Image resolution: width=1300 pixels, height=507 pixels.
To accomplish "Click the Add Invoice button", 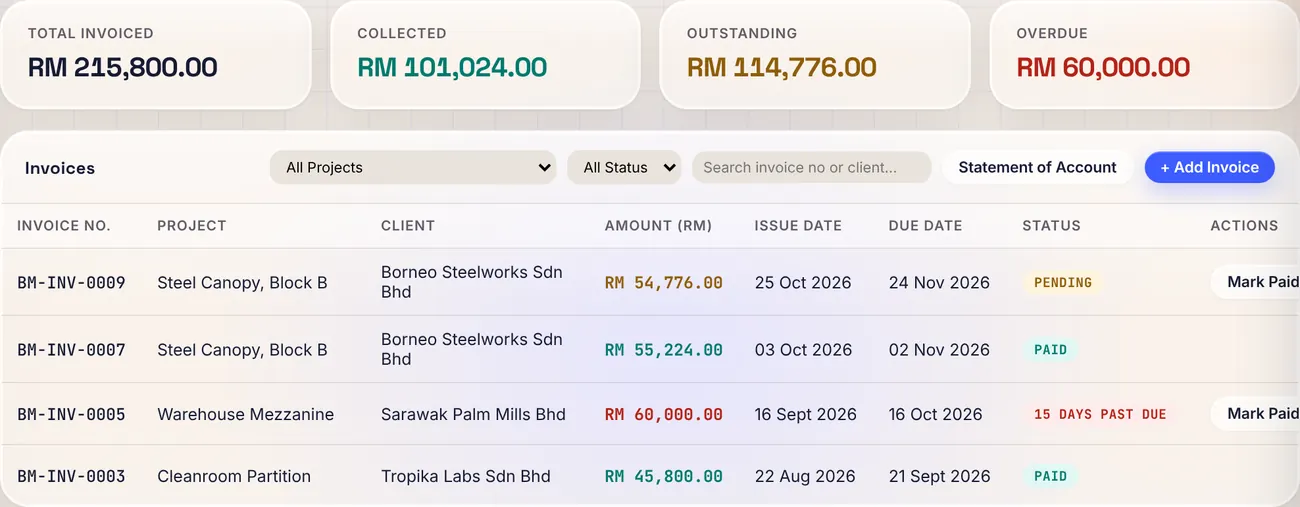I will tap(1209, 167).
